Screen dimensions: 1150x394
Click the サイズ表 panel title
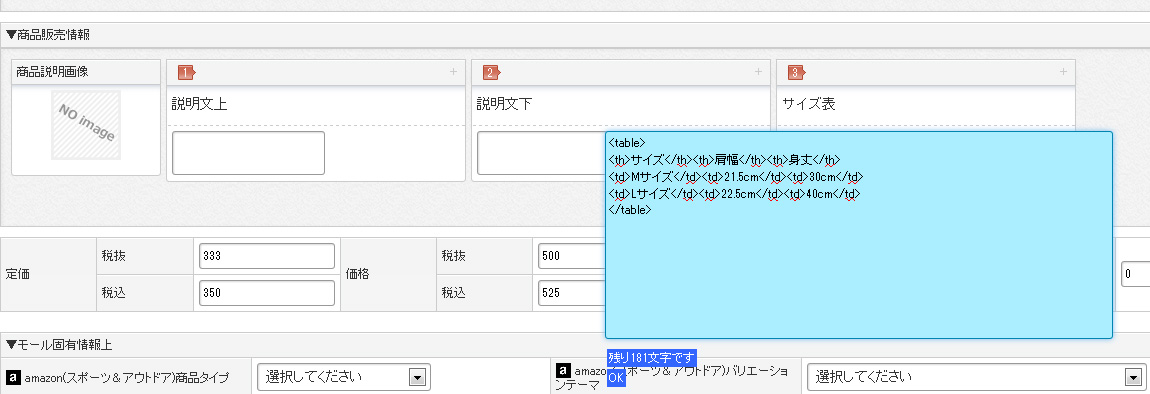809,104
